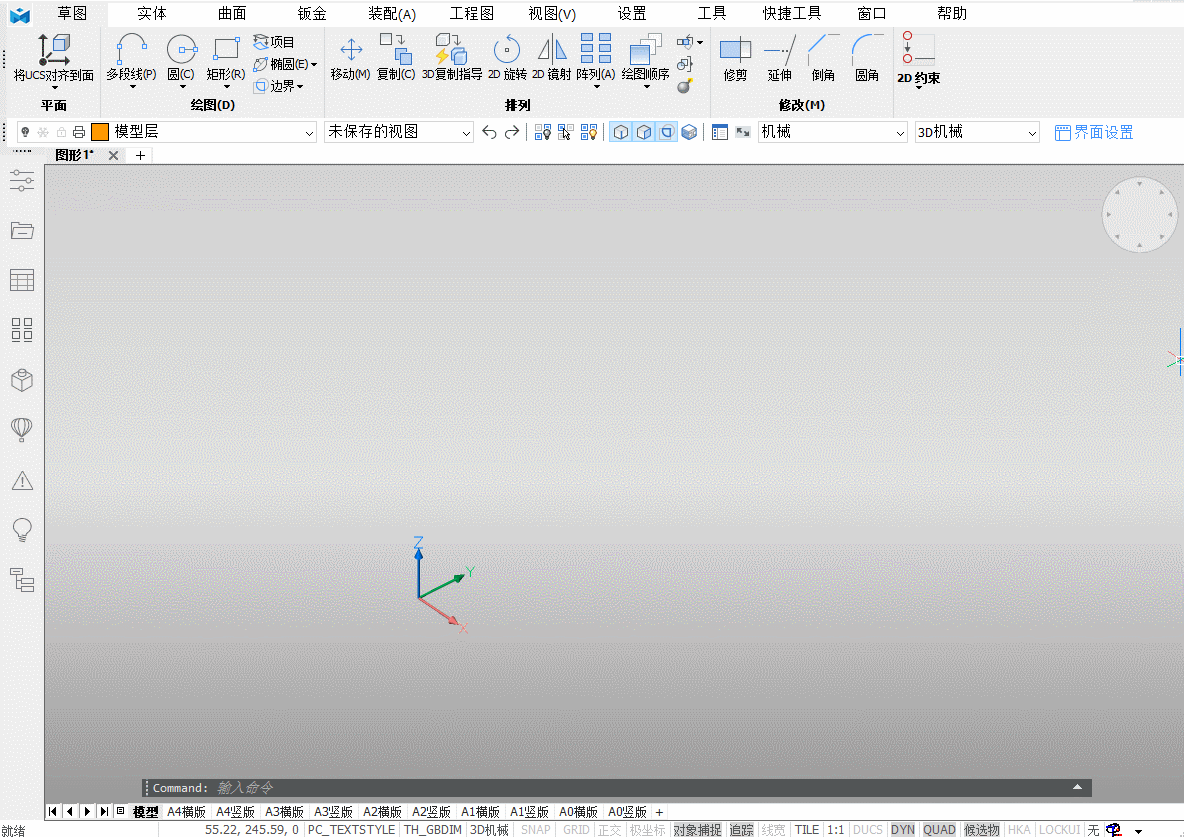Select the 2D Rotate (2D旋转) tool
This screenshot has height=837, width=1184.
click(x=507, y=57)
